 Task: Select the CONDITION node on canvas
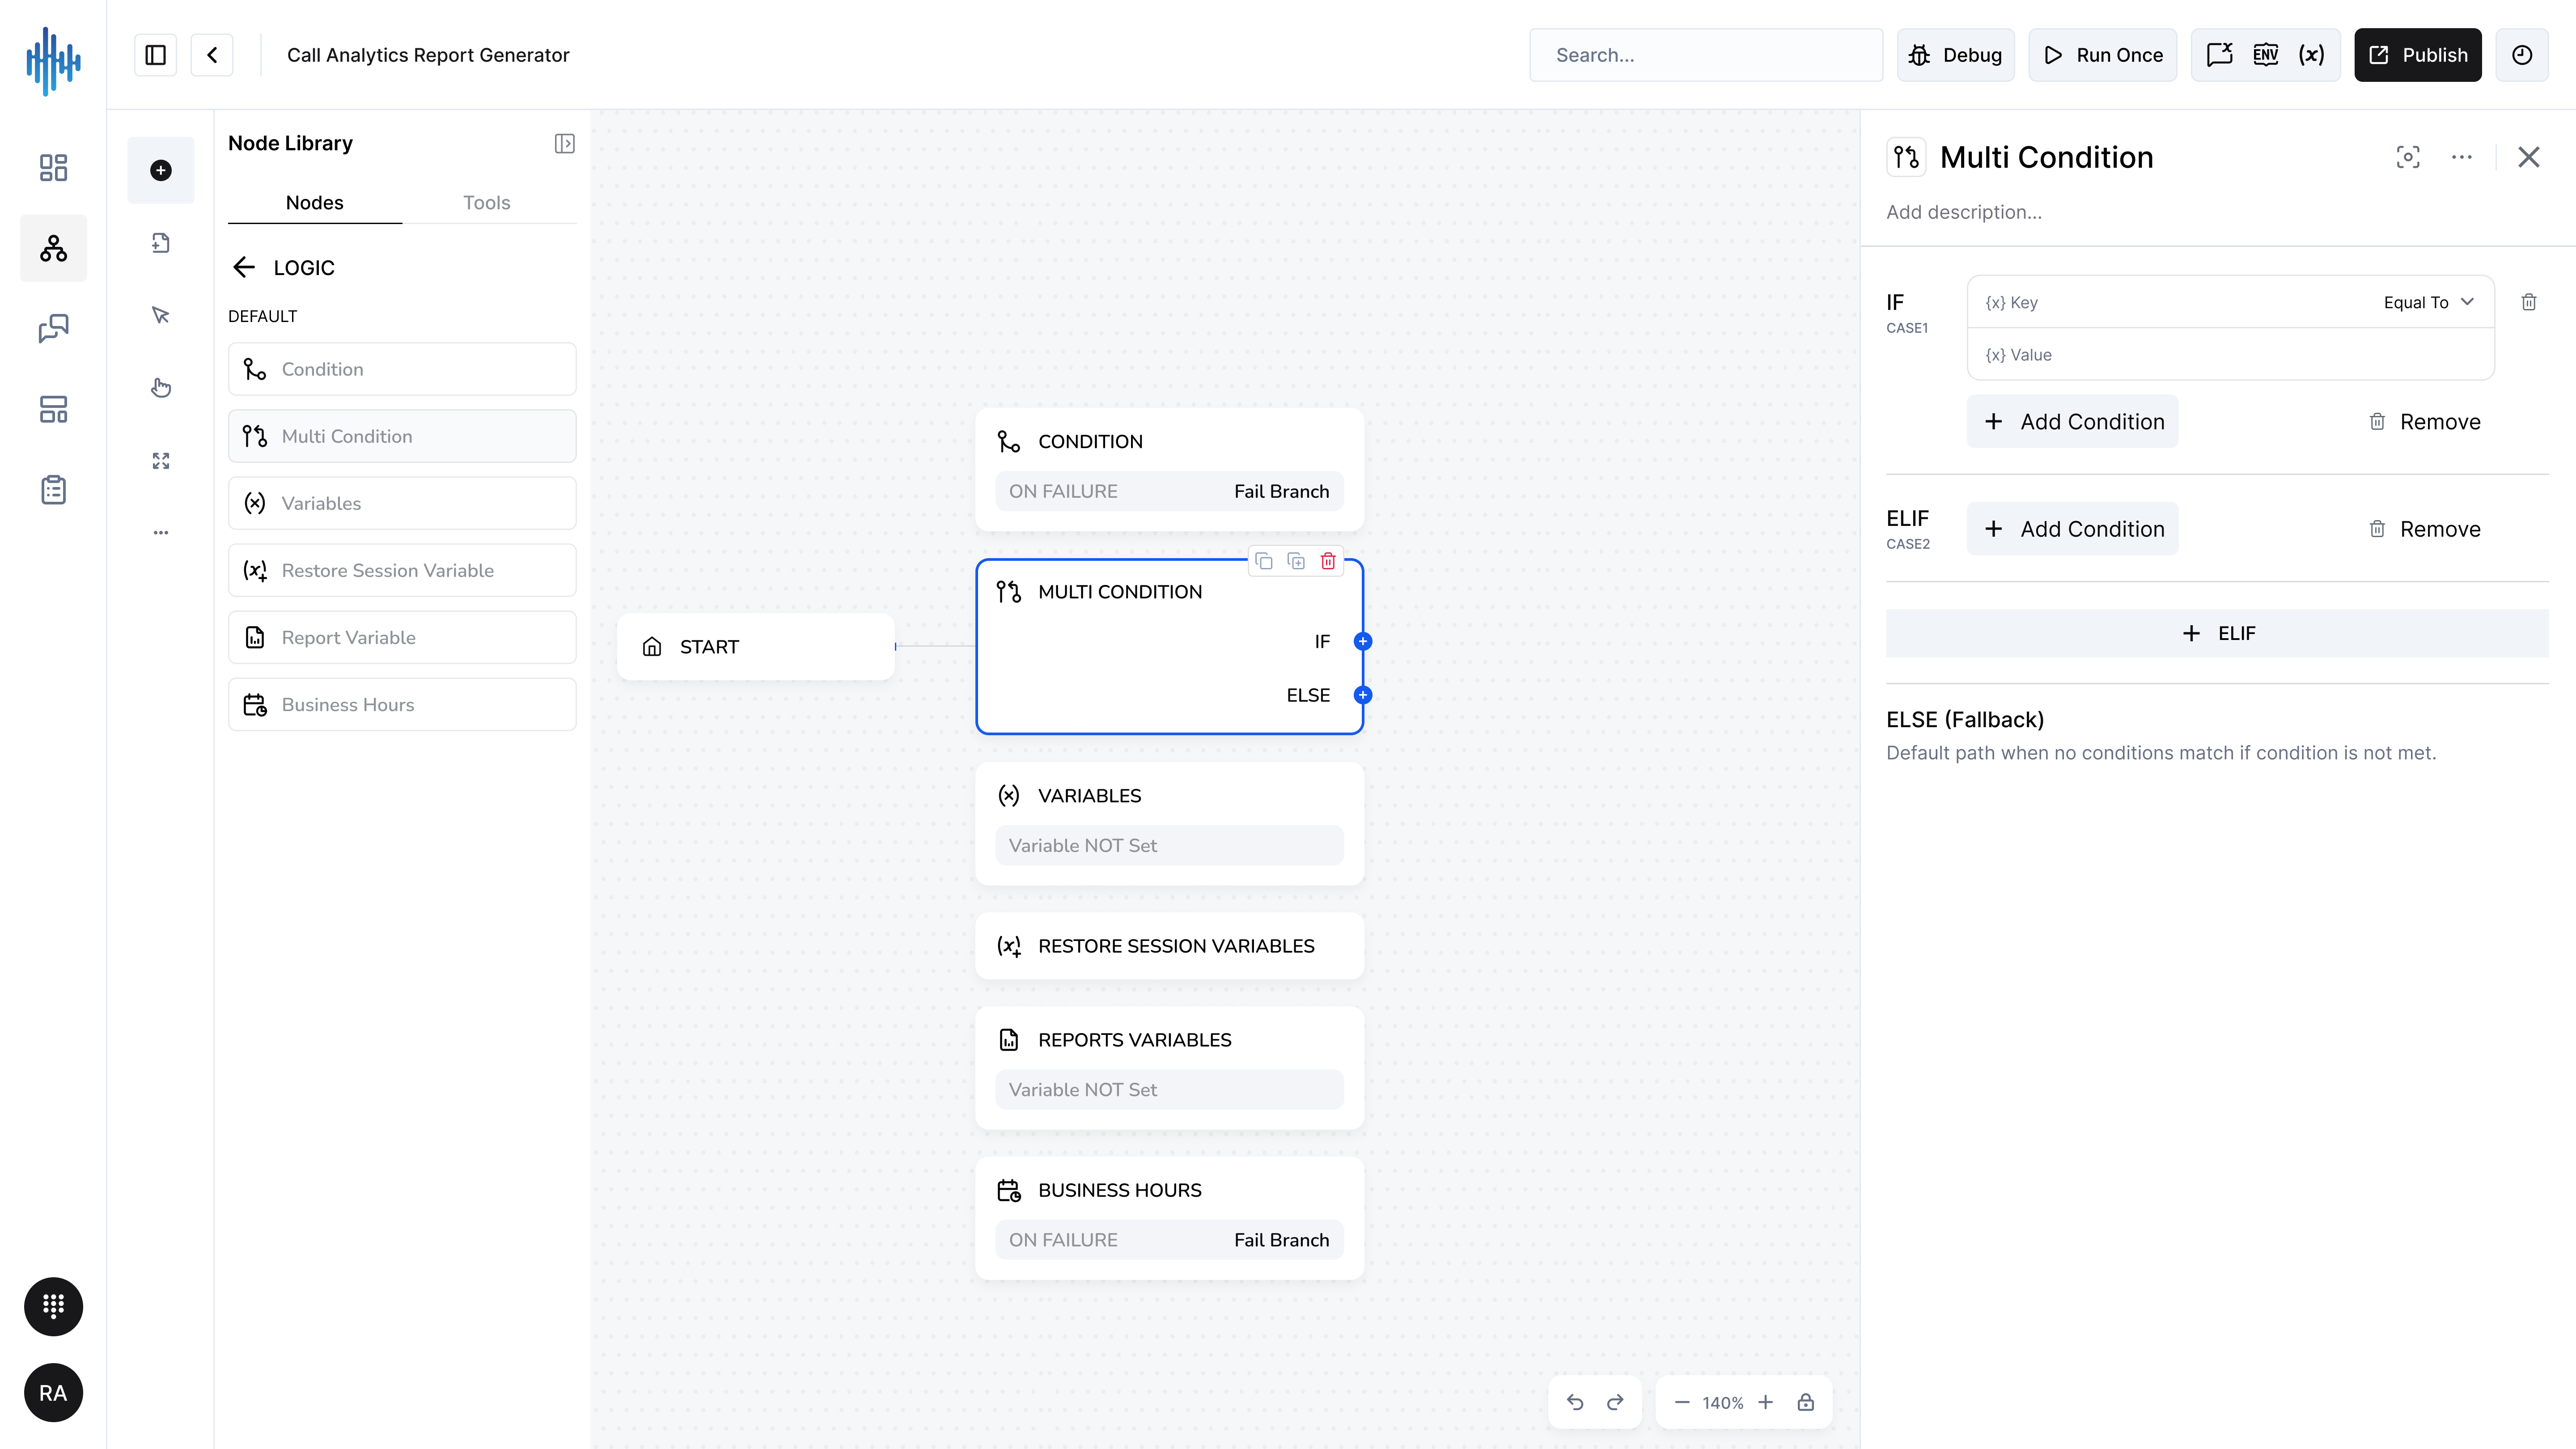coord(1170,469)
